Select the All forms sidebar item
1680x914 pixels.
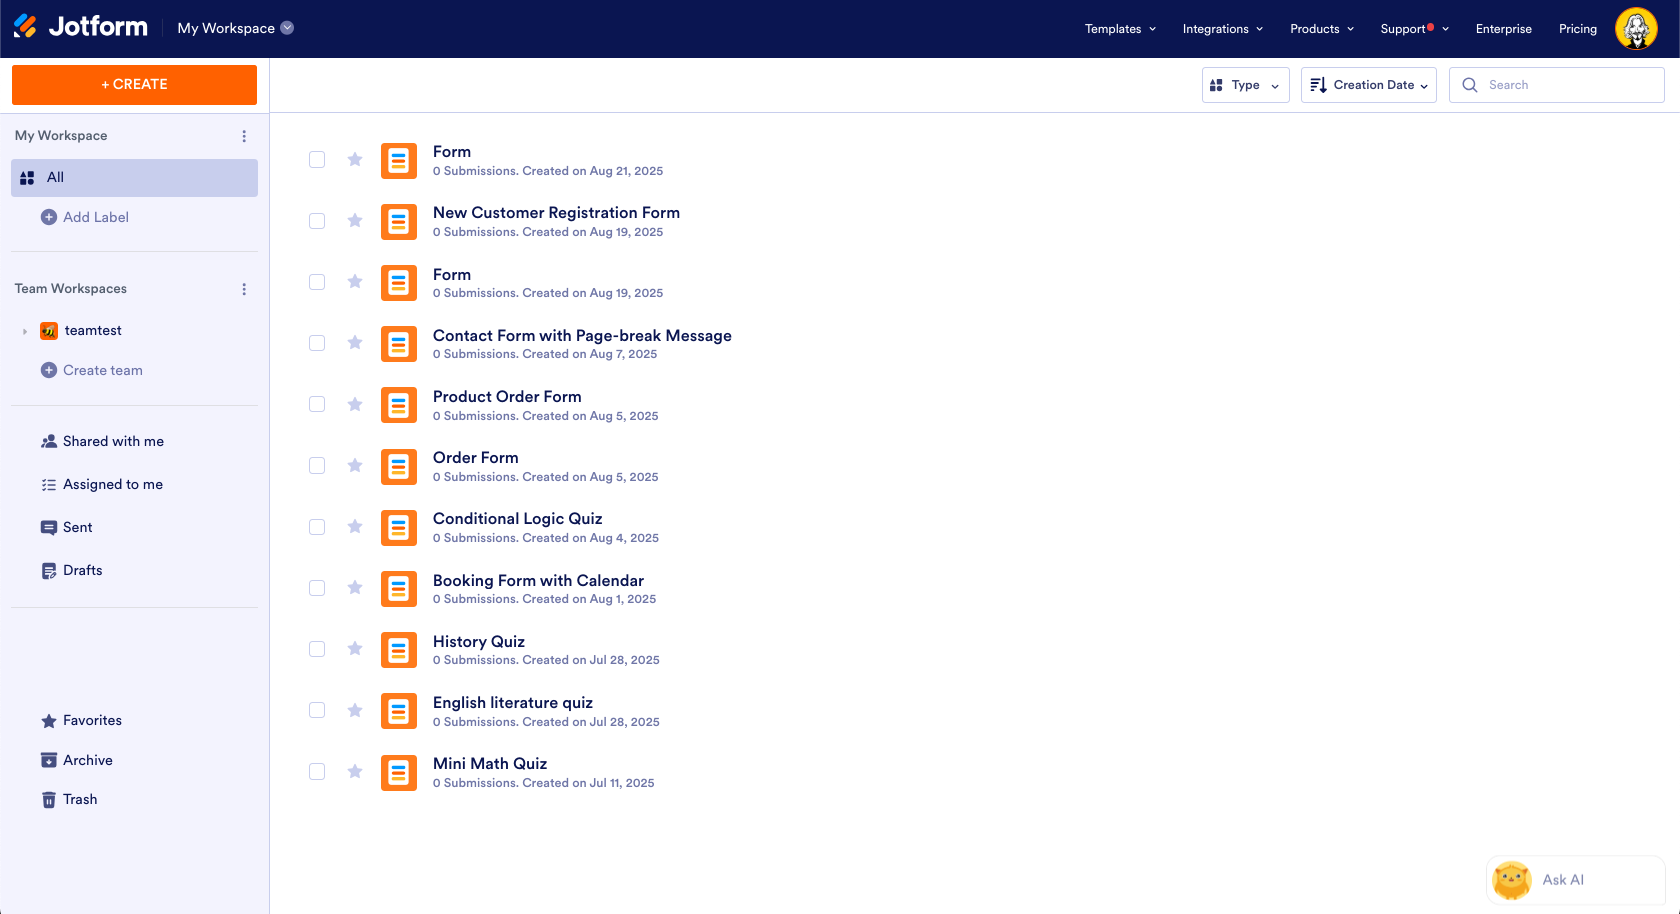(134, 178)
